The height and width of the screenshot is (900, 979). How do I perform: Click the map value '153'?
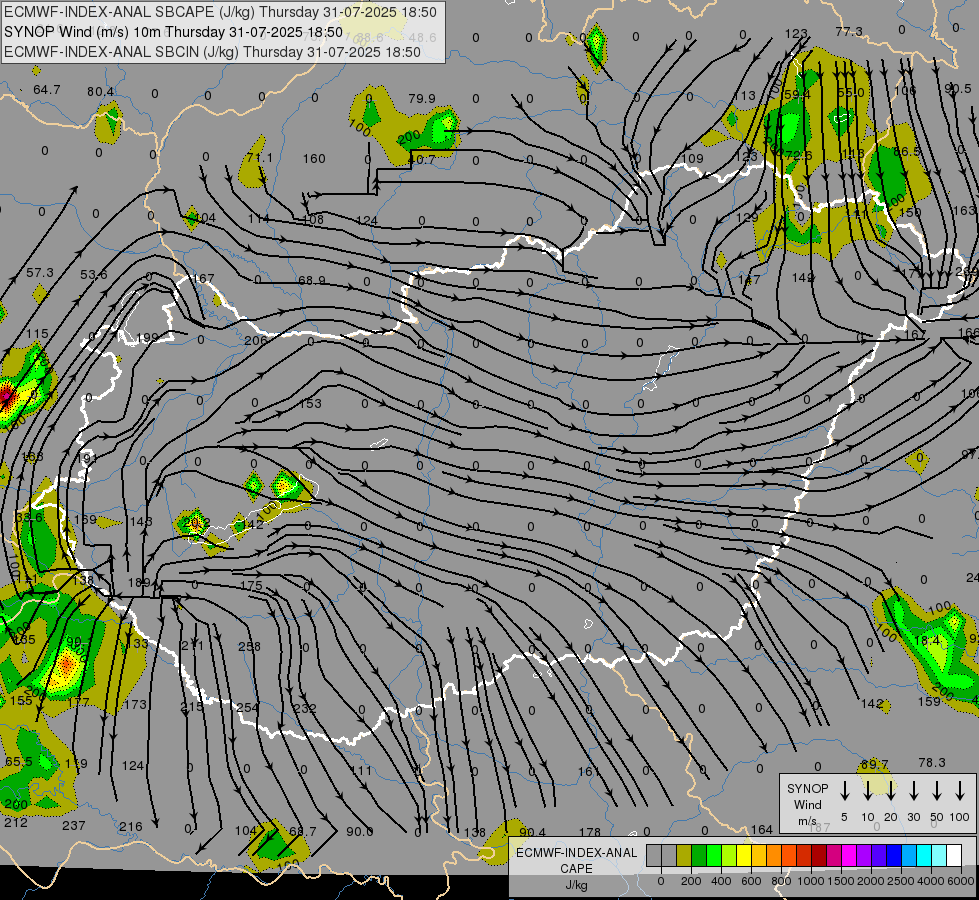coord(310,403)
